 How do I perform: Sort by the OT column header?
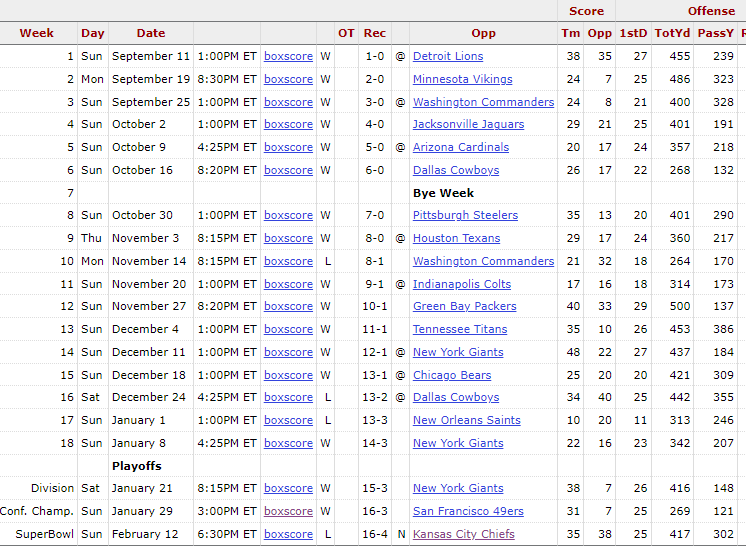[x=346, y=33]
